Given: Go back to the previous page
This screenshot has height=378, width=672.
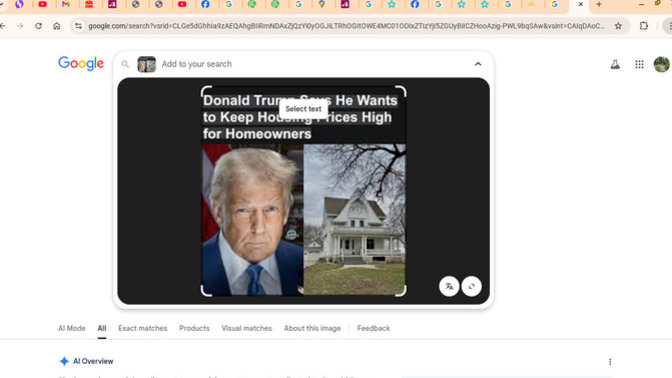Looking at the screenshot, I should pyautogui.click(x=3, y=26).
